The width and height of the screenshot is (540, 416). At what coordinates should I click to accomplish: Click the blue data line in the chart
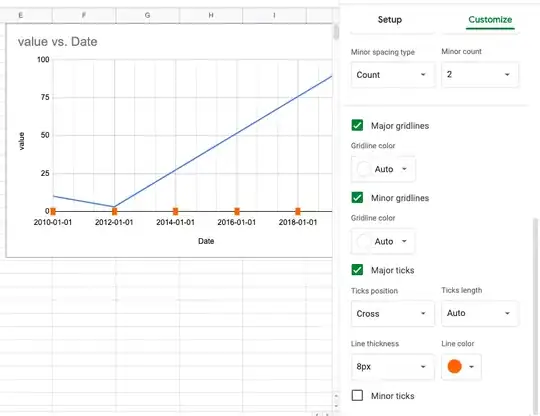pyautogui.click(x=207, y=151)
